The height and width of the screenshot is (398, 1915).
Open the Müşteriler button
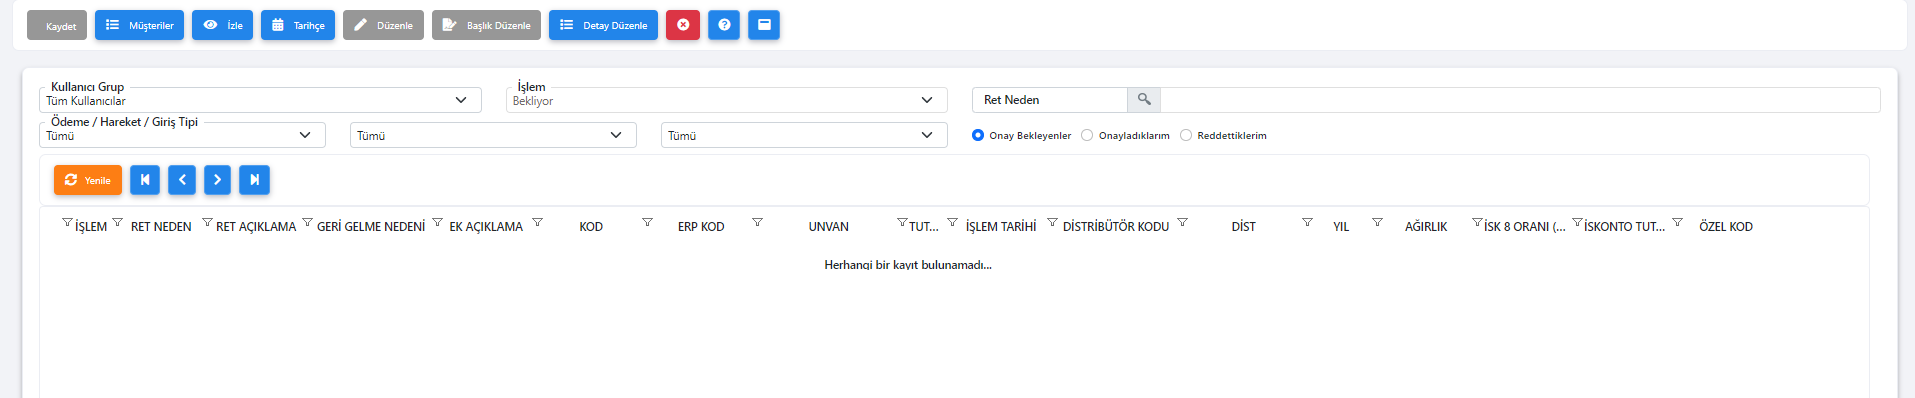click(139, 25)
